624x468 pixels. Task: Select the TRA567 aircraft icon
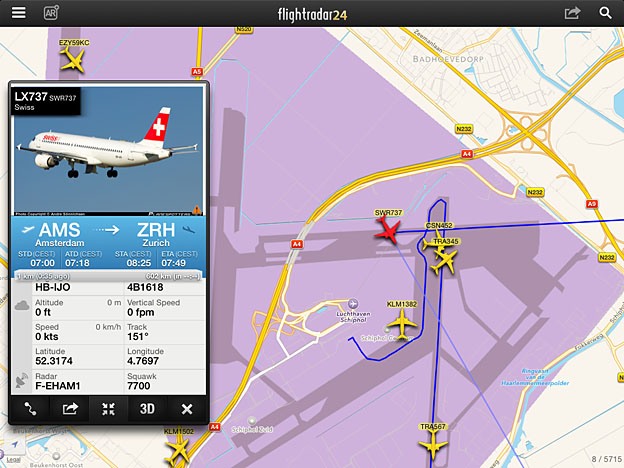tap(433, 446)
